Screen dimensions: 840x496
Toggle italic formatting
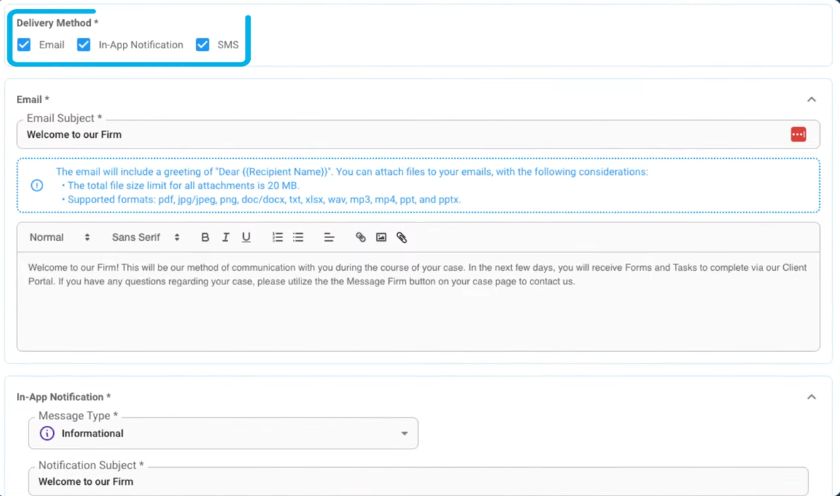226,237
